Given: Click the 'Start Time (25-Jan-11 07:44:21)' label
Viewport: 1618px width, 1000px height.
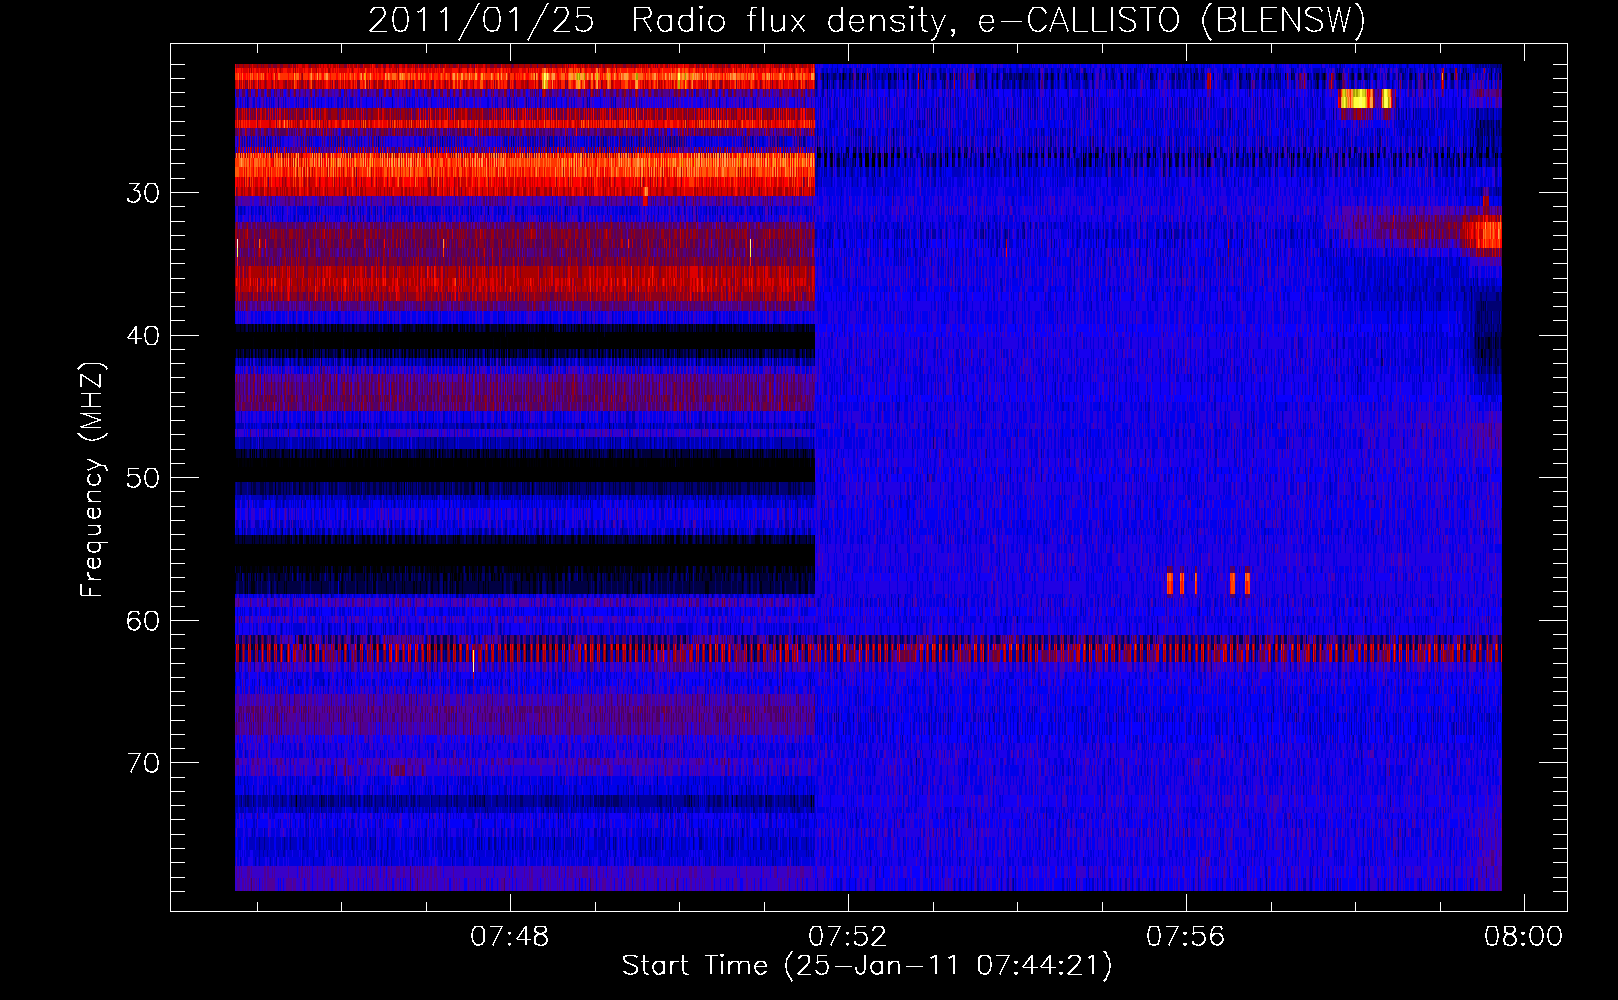Looking at the screenshot, I should pos(867,966).
